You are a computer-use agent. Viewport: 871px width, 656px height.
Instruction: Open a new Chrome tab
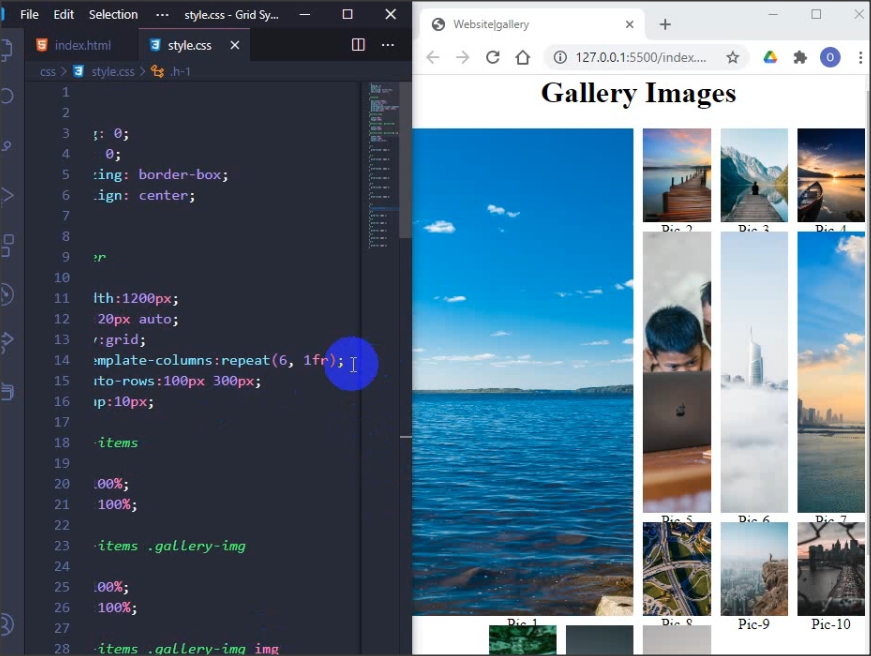(665, 24)
